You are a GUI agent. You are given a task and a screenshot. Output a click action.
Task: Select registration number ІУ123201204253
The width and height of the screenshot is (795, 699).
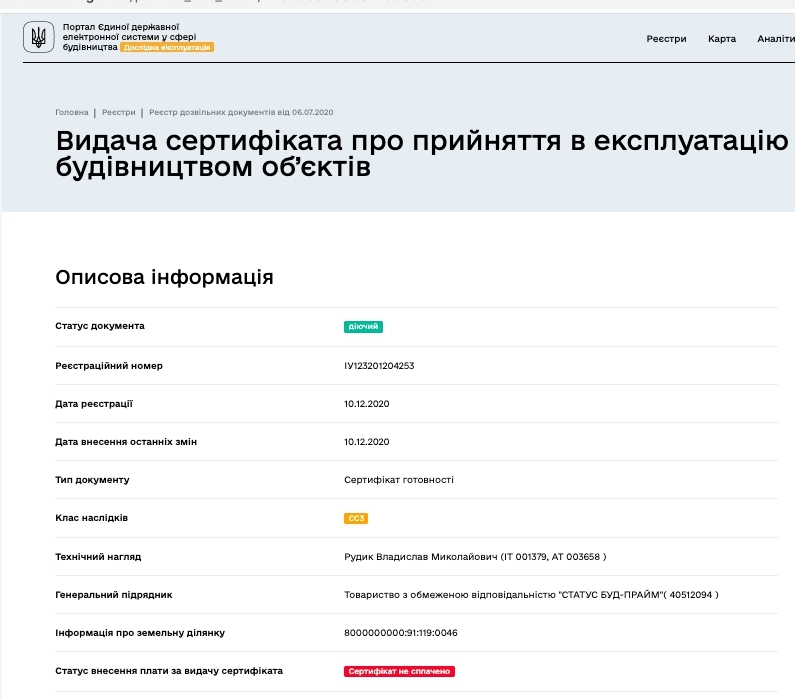pos(379,365)
